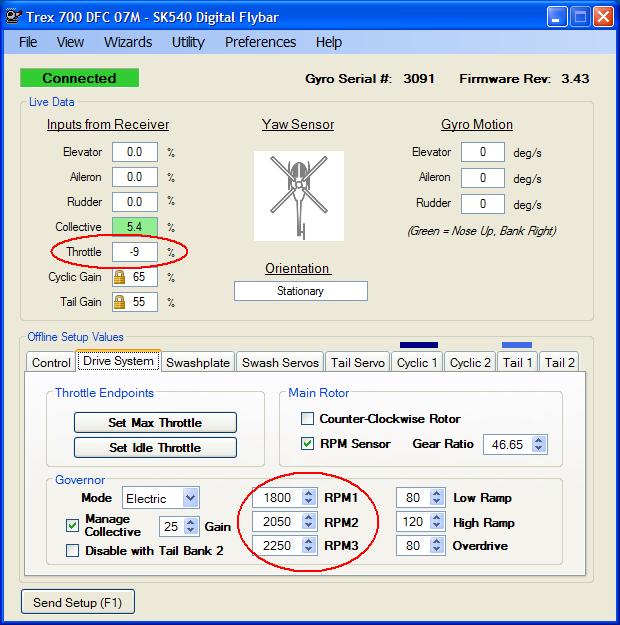Viewport: 620px width, 625px height.
Task: Open the Wizards menu
Action: coord(128,42)
